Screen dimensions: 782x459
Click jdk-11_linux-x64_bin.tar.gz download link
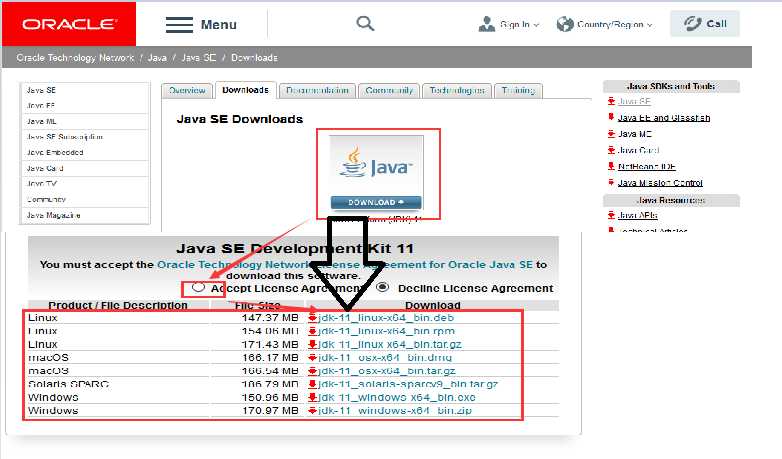[390, 344]
